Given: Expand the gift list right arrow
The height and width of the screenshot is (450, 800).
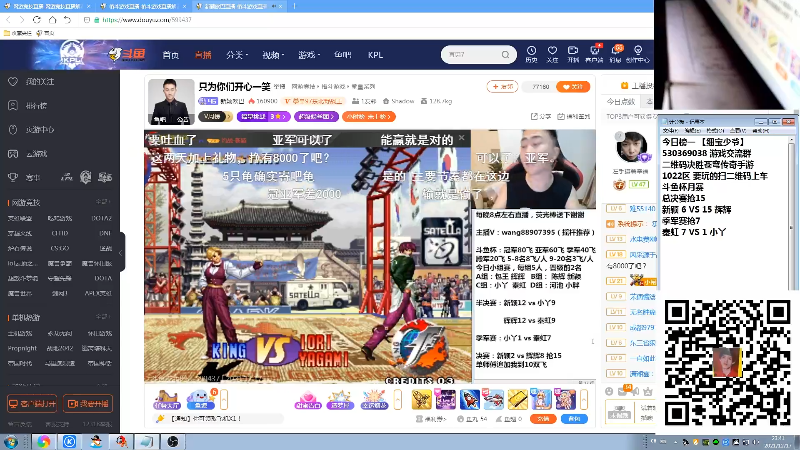Looking at the screenshot, I should 584,399.
